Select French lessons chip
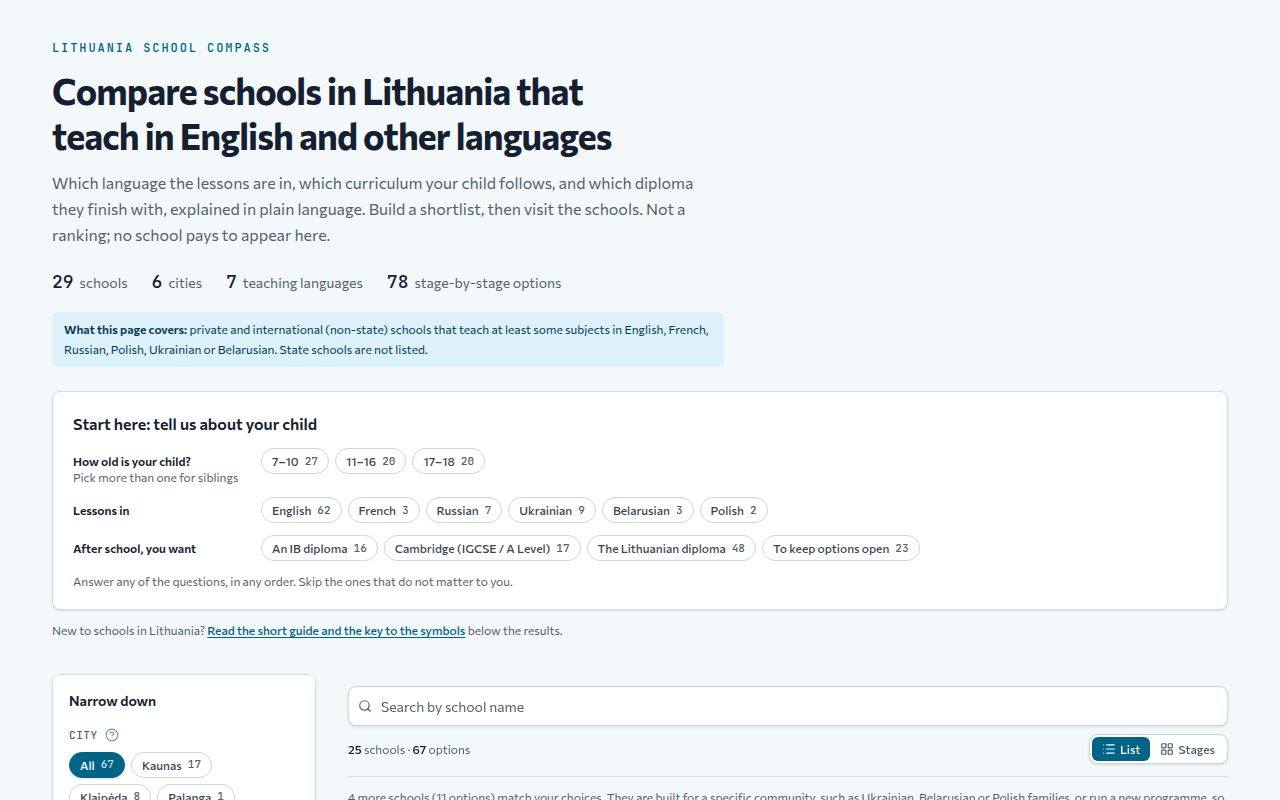1280x800 pixels. pyautogui.click(x=384, y=510)
